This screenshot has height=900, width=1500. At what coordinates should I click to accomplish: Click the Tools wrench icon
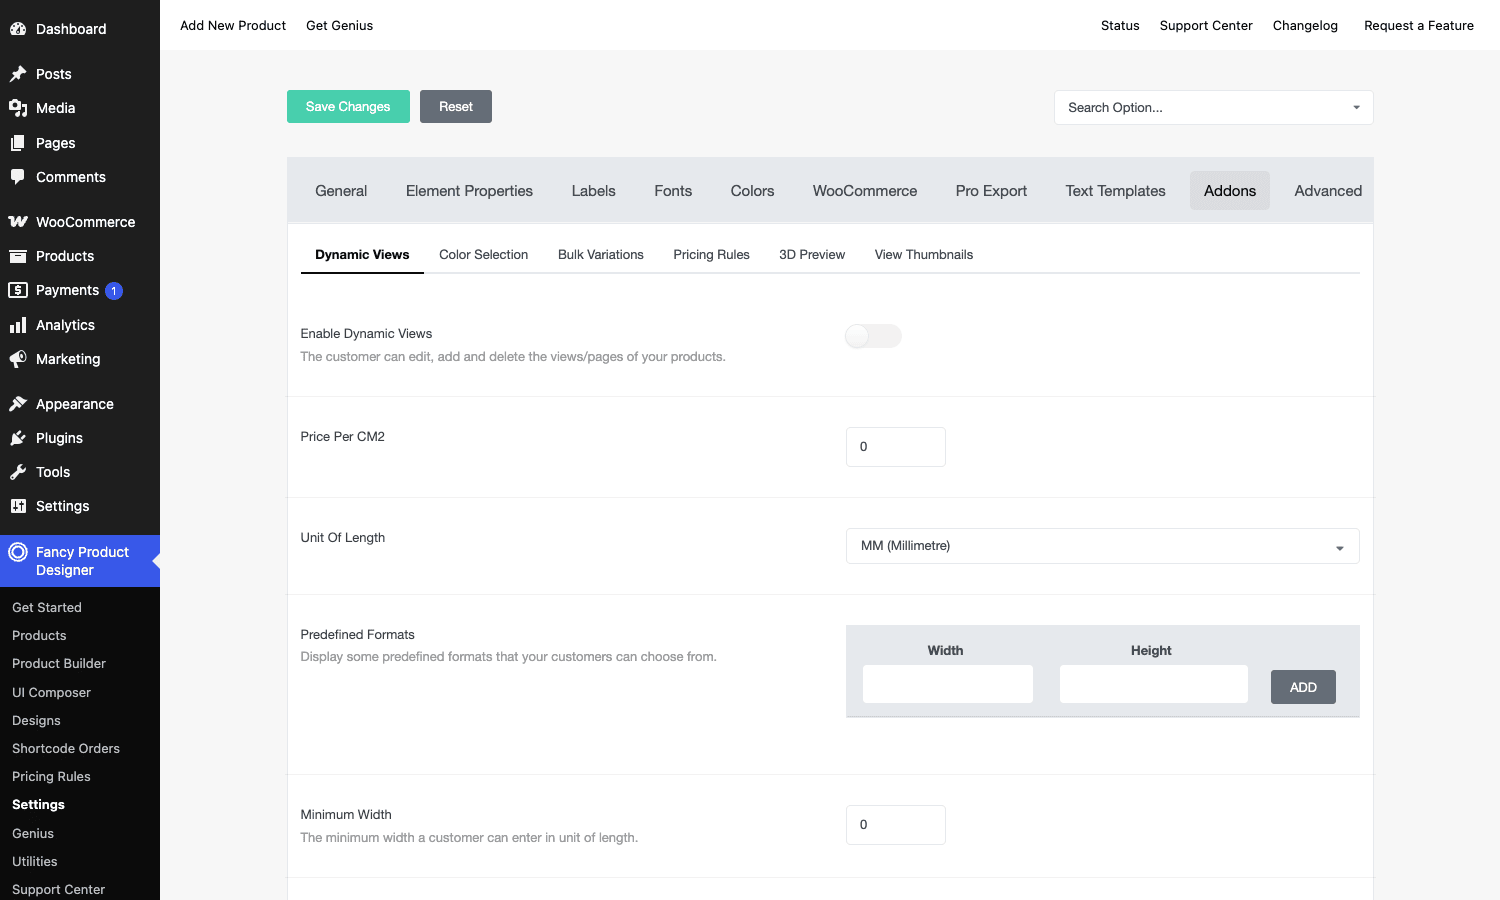click(x=18, y=472)
